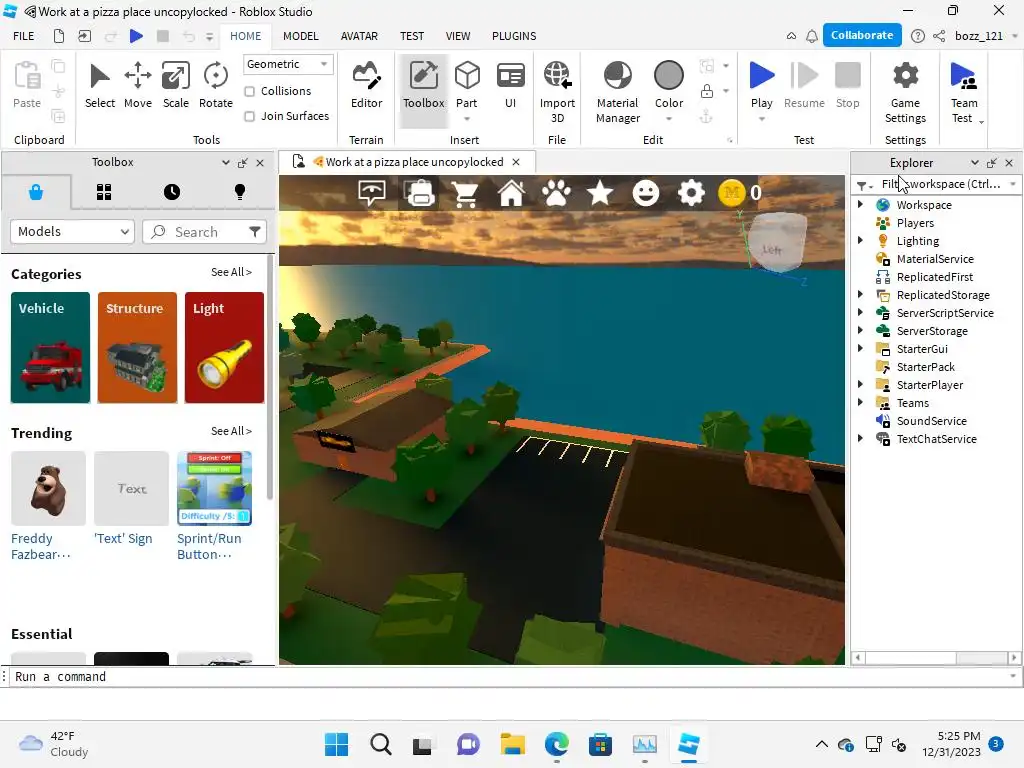
Task: Open Toolbox Marketplace tab
Action: pyautogui.click(x=36, y=192)
